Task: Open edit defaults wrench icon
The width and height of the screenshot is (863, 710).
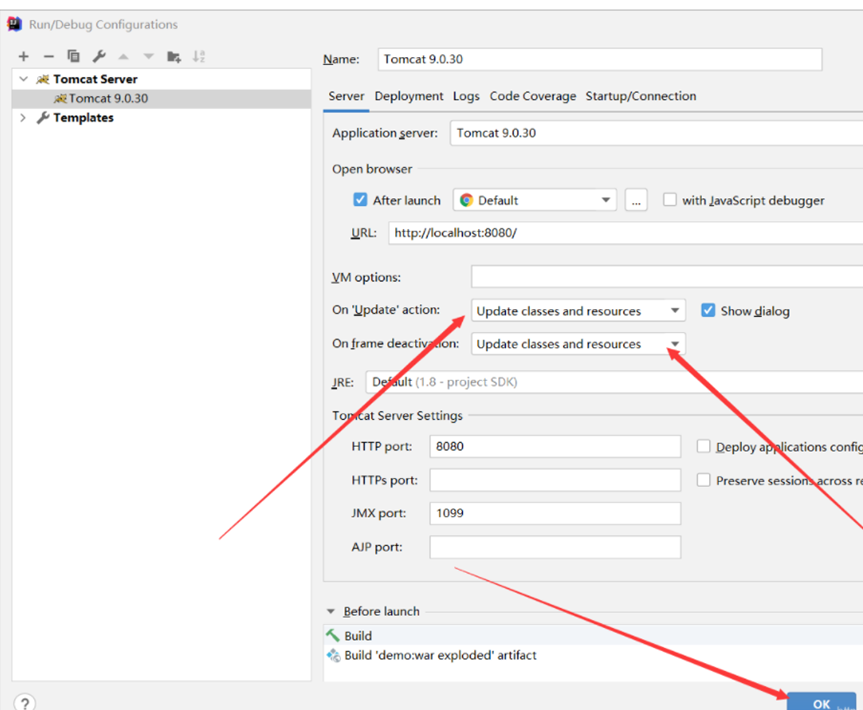Action: [x=99, y=56]
